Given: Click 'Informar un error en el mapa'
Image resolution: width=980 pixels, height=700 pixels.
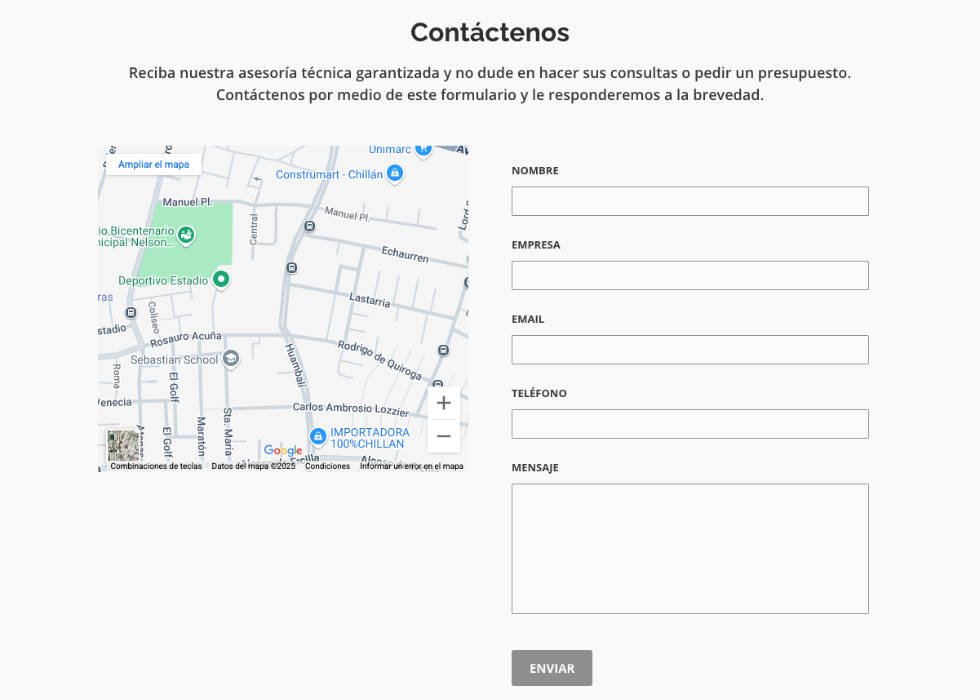Looking at the screenshot, I should 411,466.
